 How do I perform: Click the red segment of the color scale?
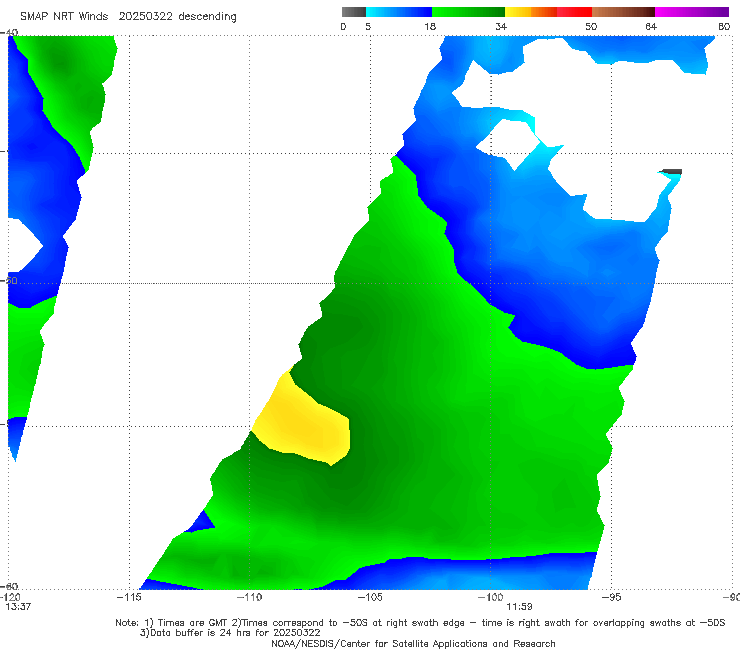pyautogui.click(x=574, y=12)
